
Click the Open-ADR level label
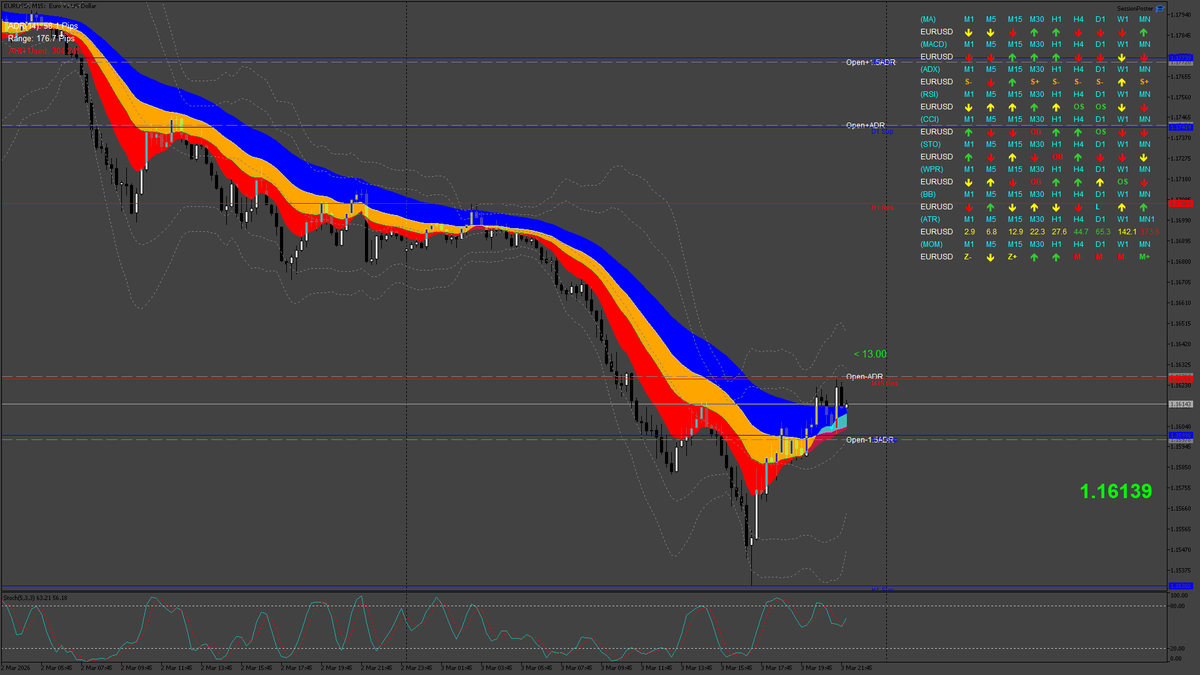point(864,376)
